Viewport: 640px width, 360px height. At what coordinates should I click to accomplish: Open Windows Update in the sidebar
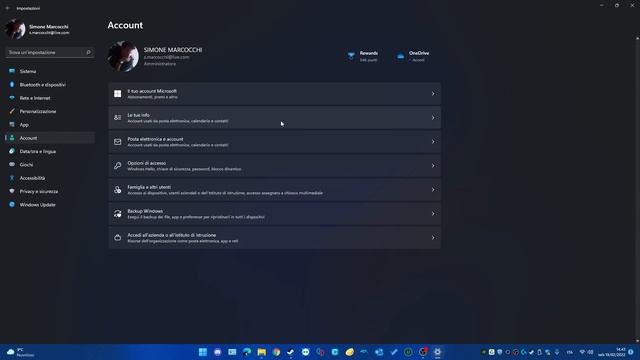click(50, 205)
